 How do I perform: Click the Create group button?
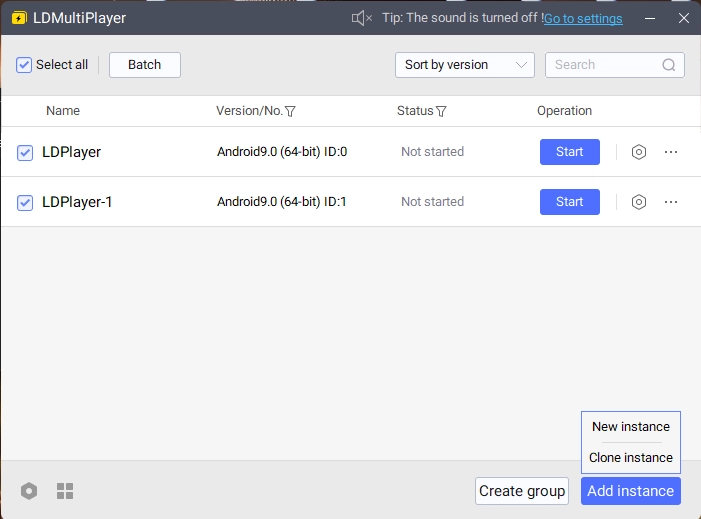pos(522,491)
